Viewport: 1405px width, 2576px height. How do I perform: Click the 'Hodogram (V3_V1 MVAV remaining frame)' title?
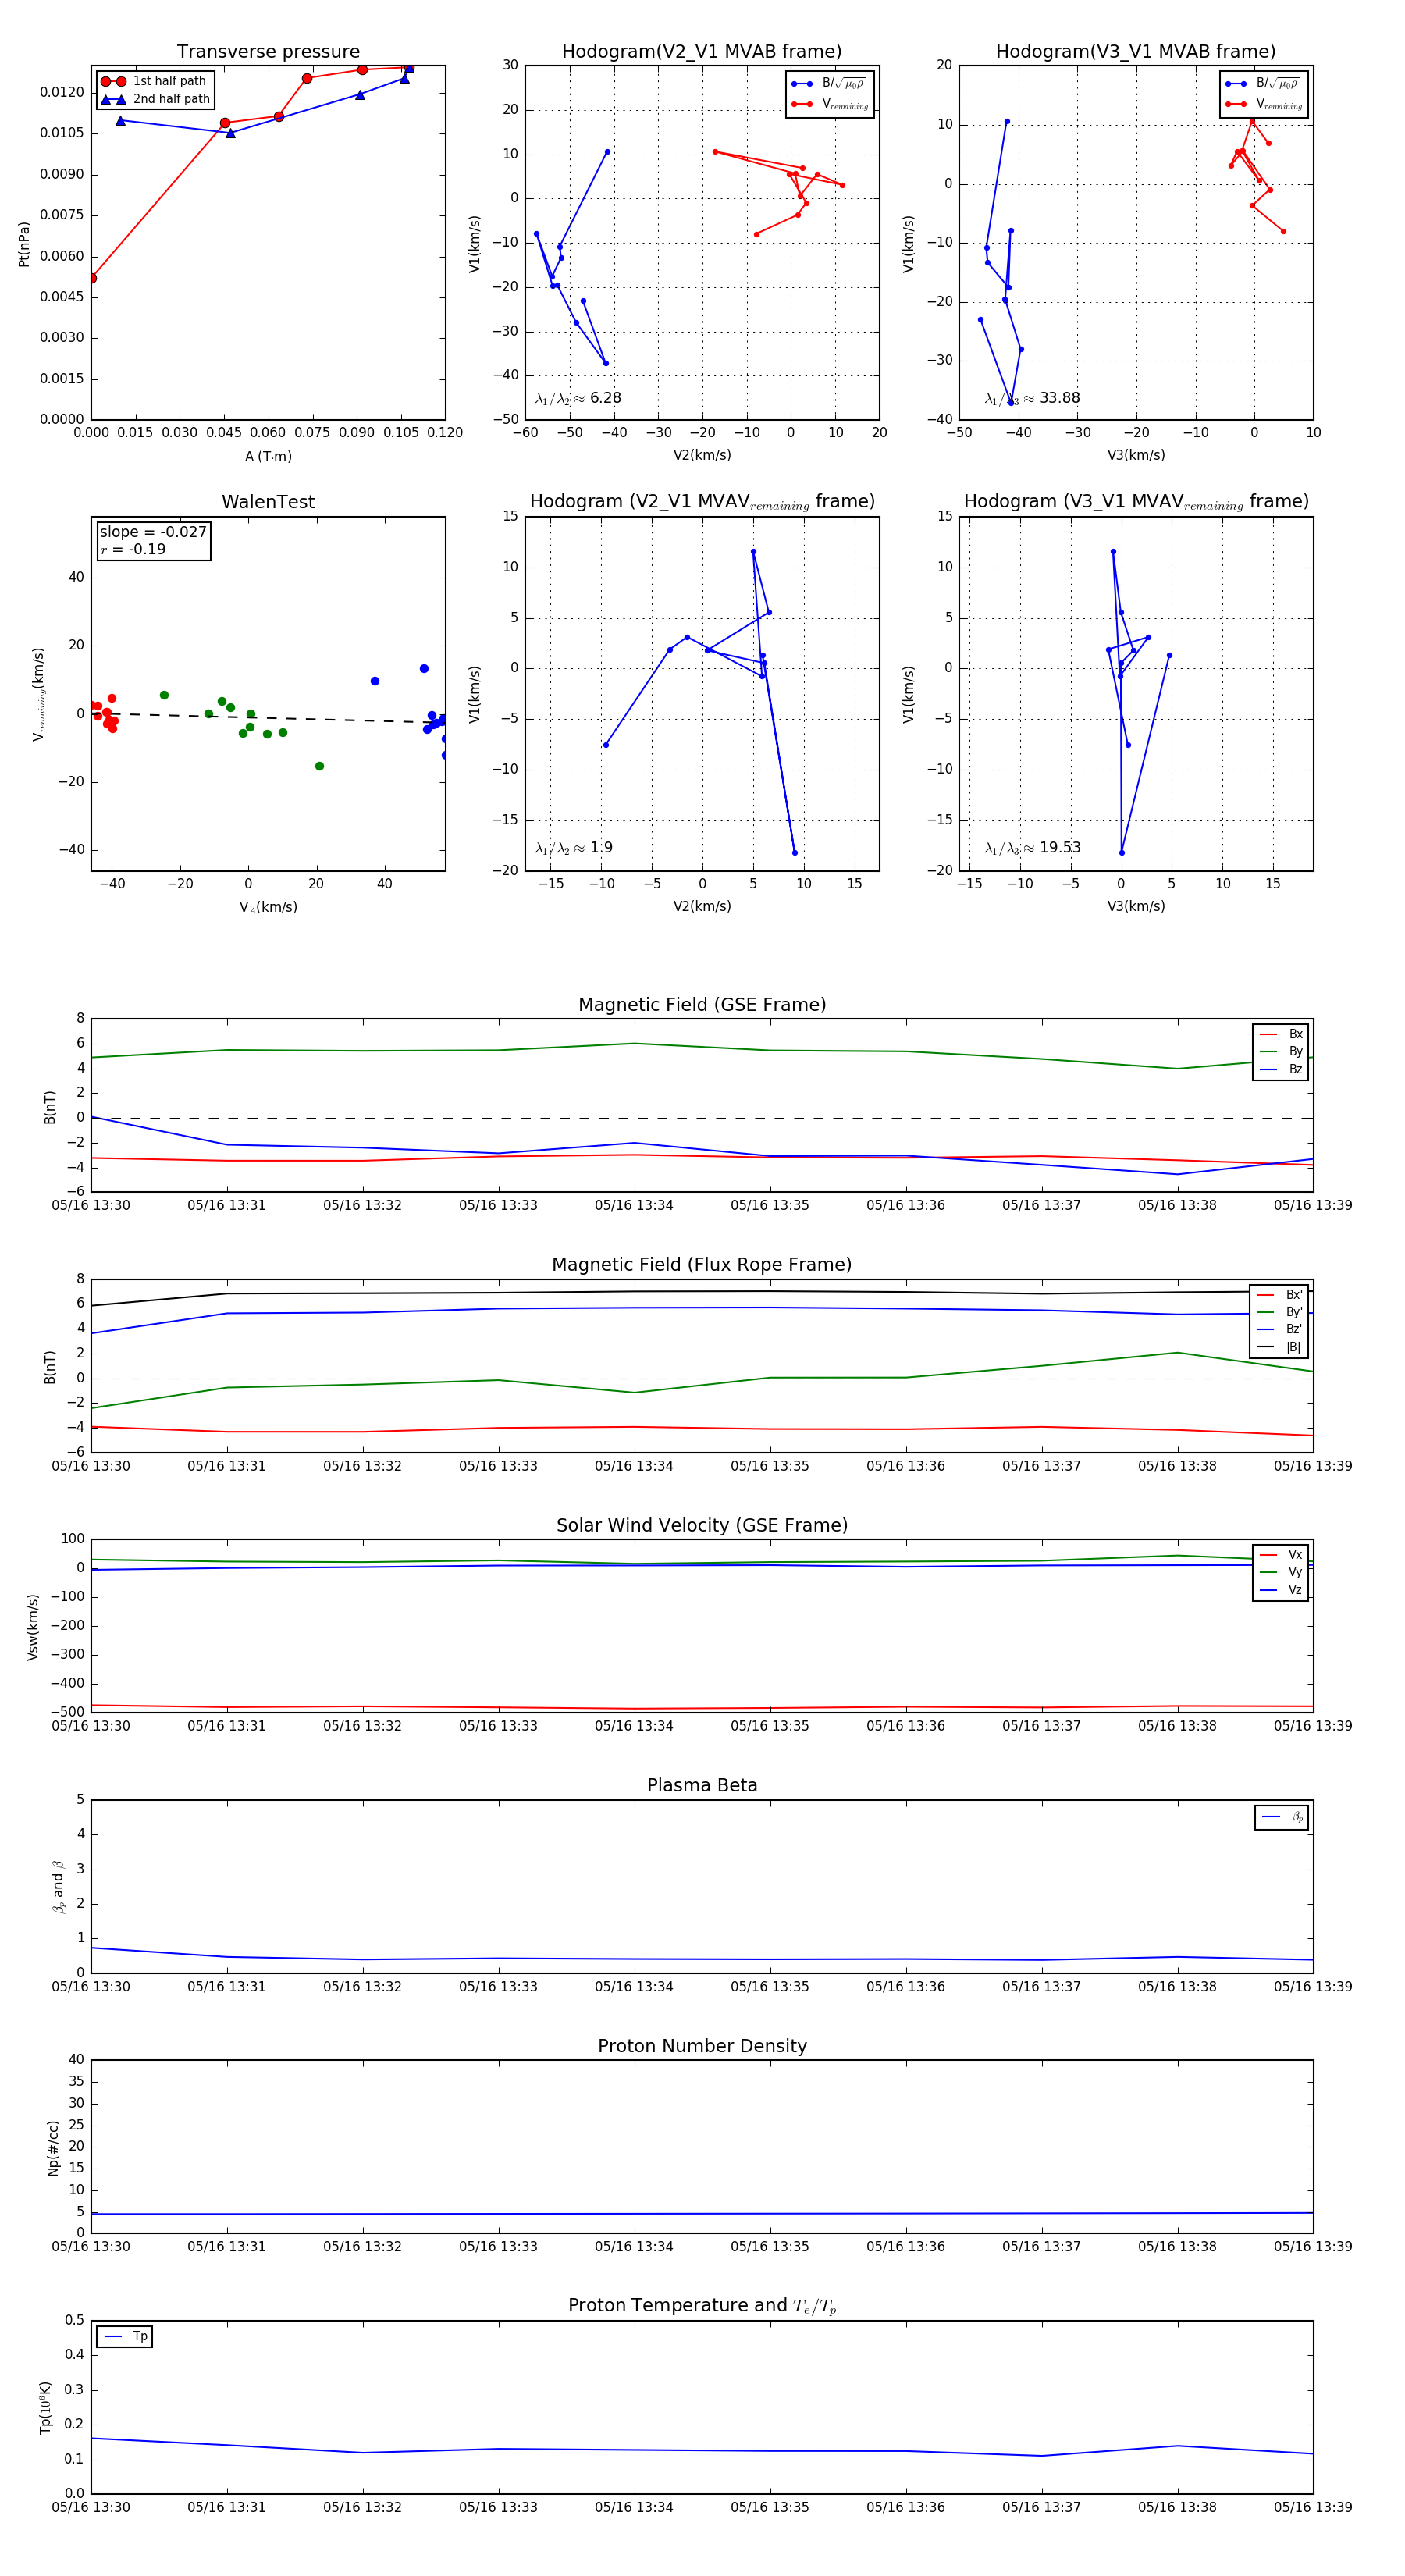[1136, 502]
